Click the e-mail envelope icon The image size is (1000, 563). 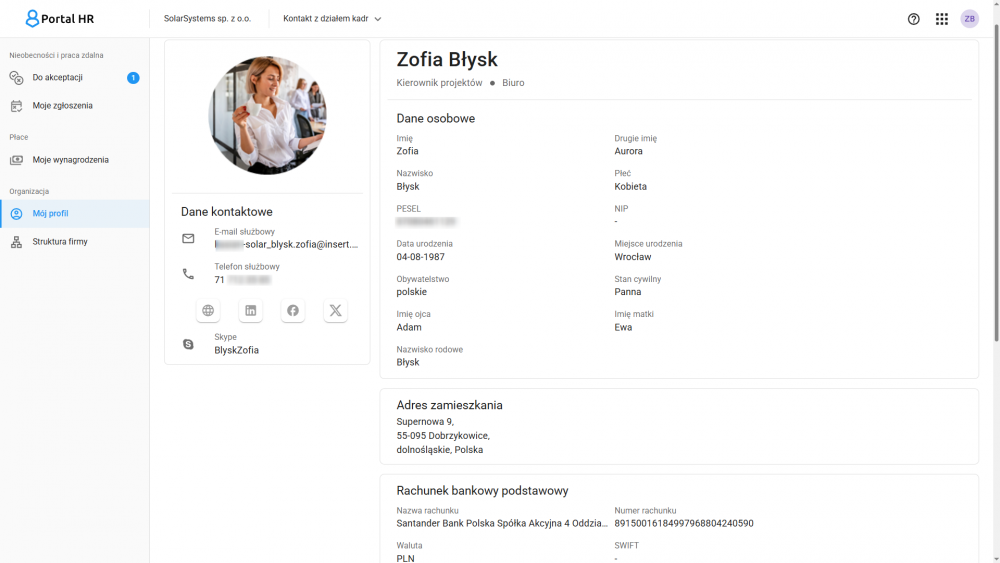(188, 239)
